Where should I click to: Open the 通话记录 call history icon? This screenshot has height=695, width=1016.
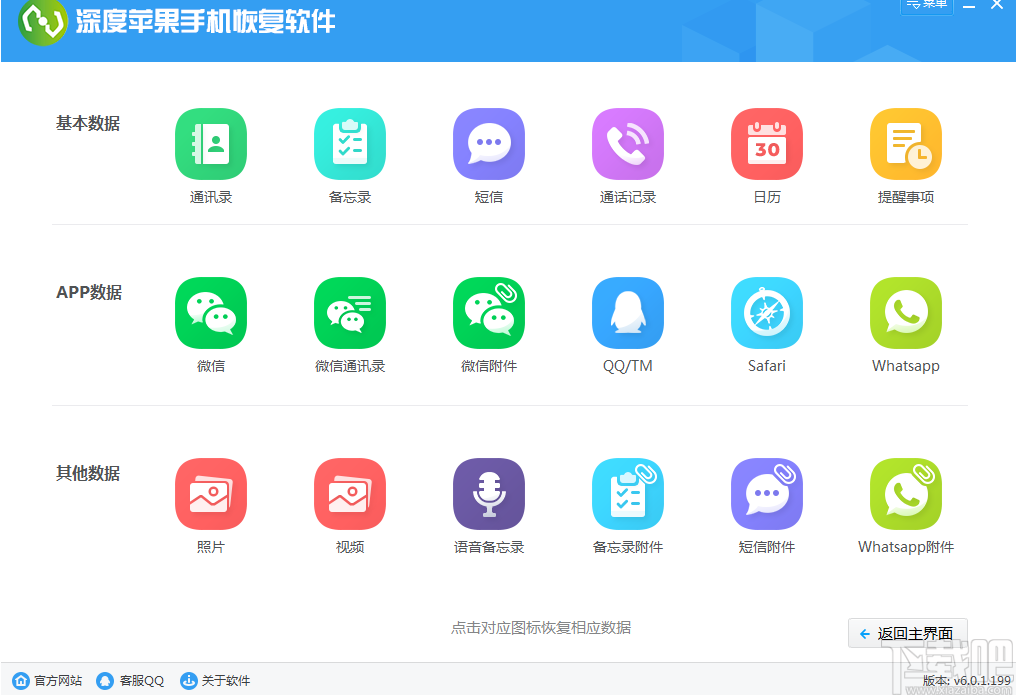(x=628, y=144)
